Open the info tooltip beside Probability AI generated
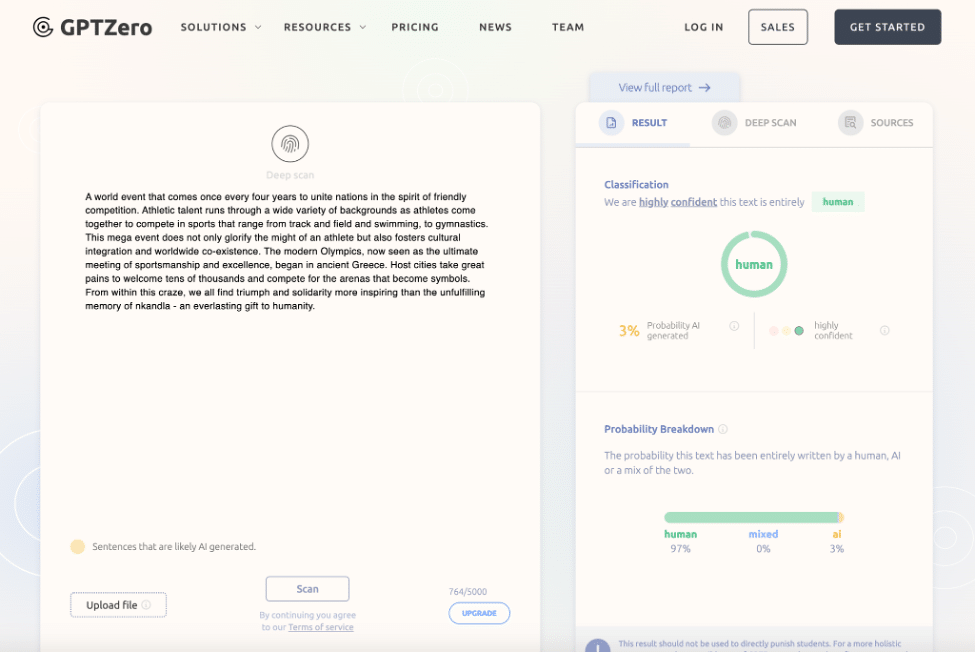This screenshot has width=977, height=652. click(x=734, y=327)
